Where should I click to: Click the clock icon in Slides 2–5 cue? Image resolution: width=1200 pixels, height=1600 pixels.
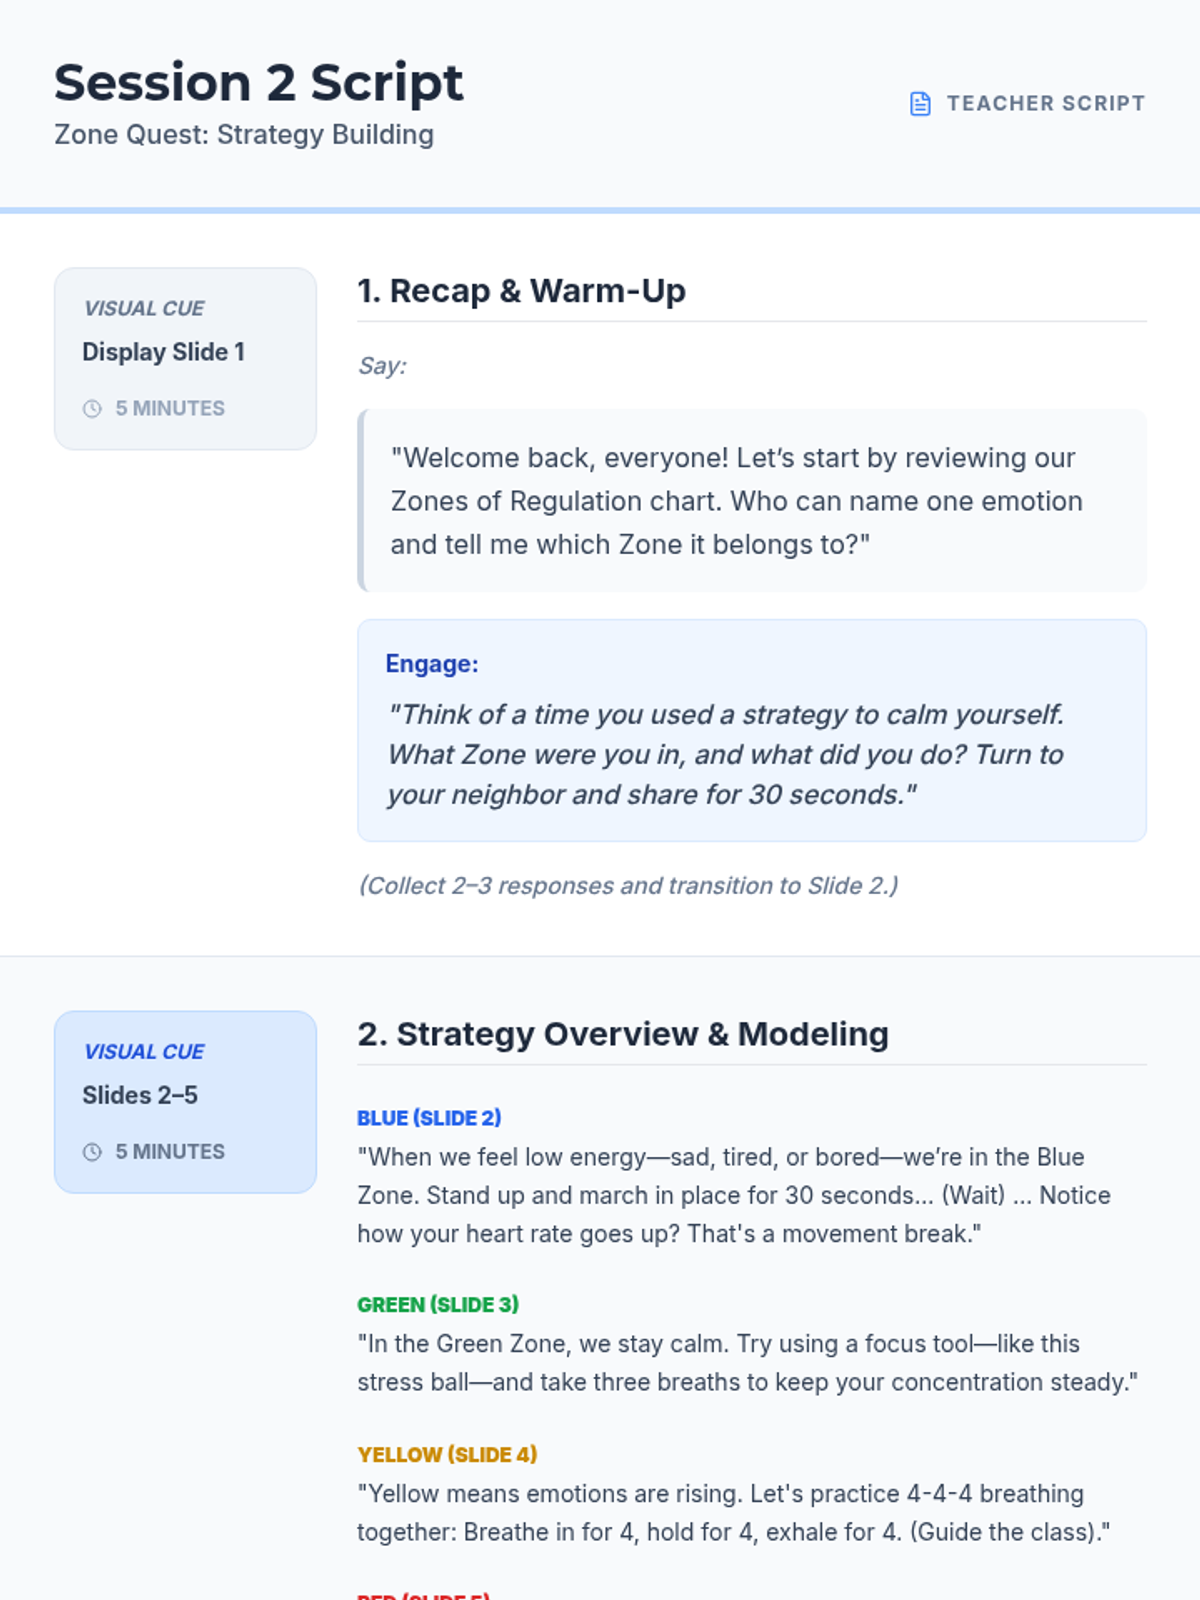(92, 1152)
